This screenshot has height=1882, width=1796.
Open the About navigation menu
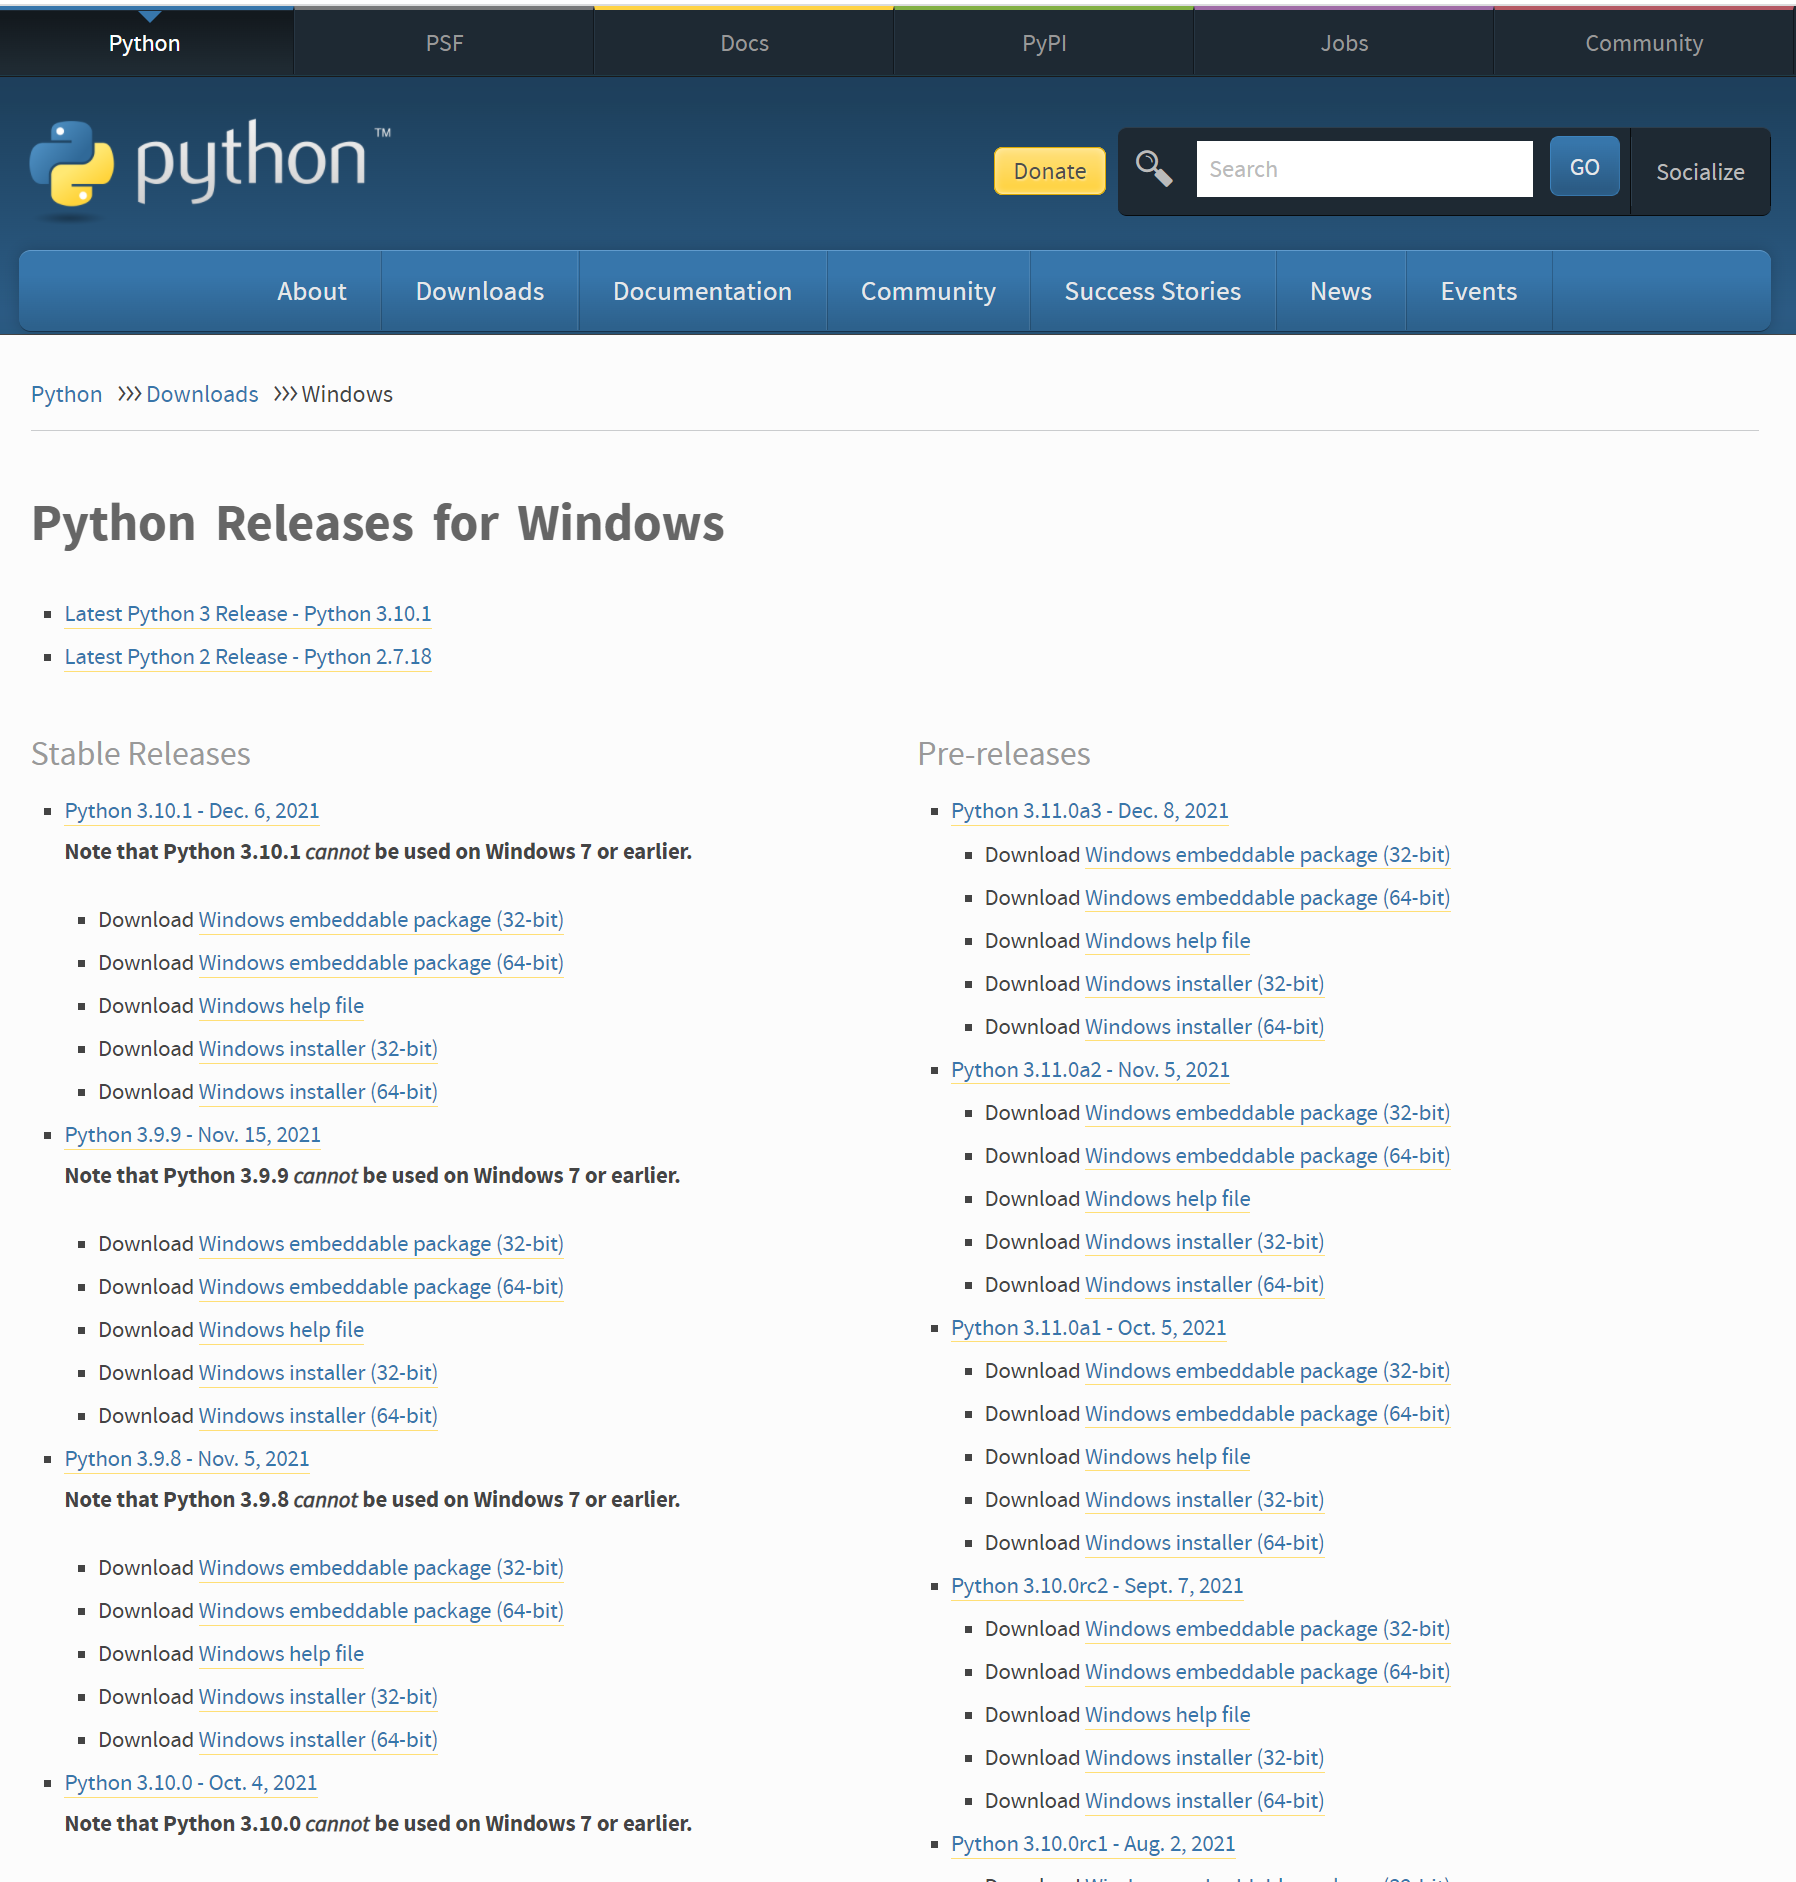312,291
